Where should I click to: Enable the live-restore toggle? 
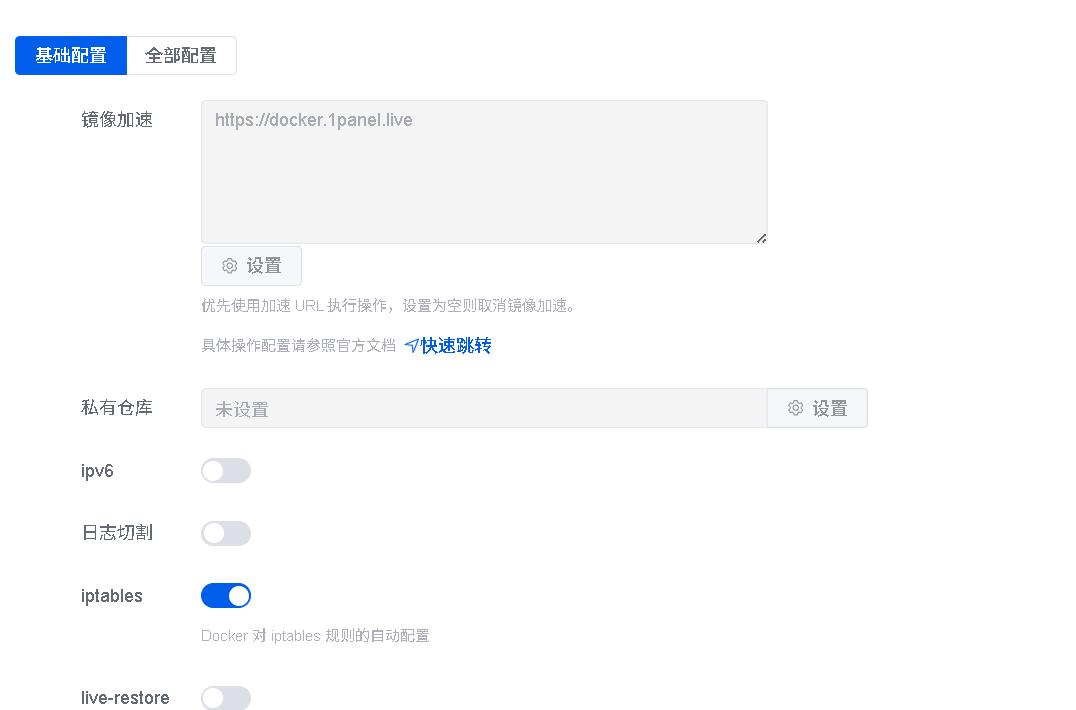pyautogui.click(x=226, y=698)
